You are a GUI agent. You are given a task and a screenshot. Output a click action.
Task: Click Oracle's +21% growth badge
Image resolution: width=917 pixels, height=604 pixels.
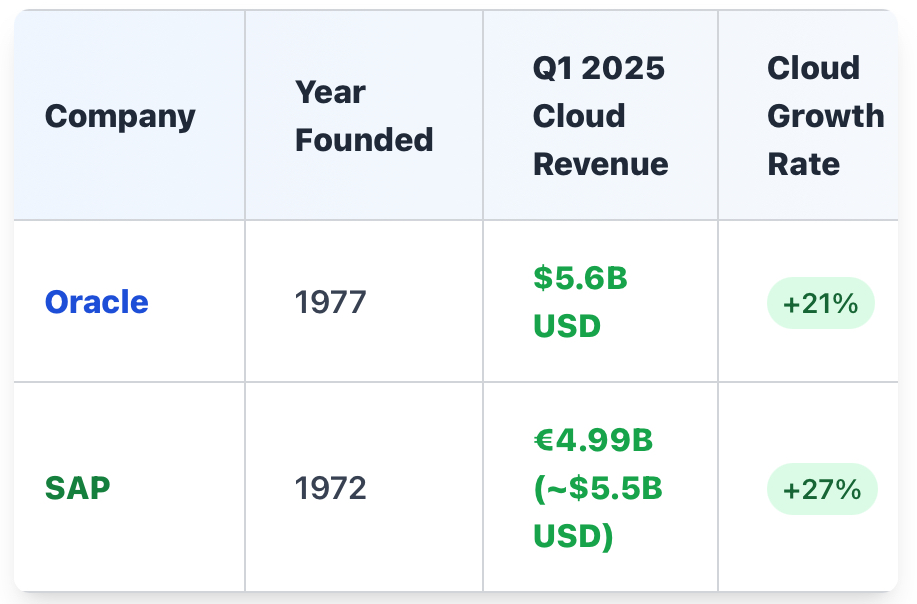point(820,304)
